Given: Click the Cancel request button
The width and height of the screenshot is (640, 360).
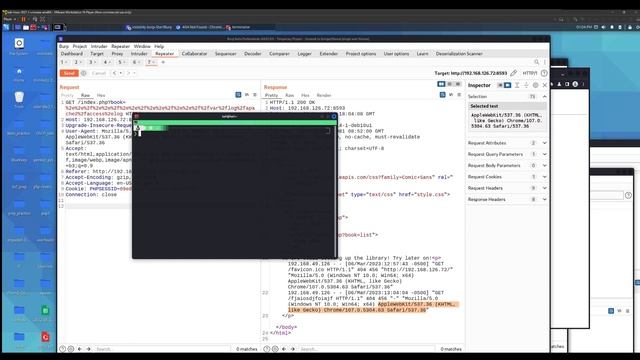Looking at the screenshot, I should click(99, 73).
